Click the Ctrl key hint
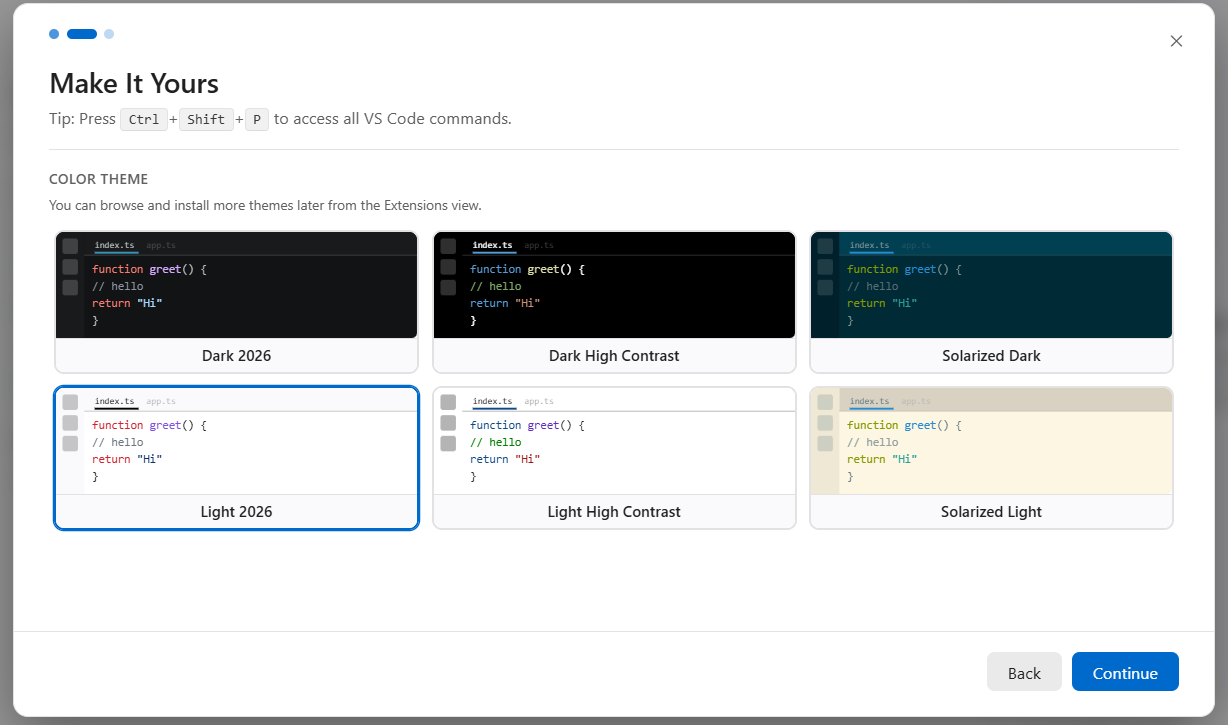 (144, 119)
